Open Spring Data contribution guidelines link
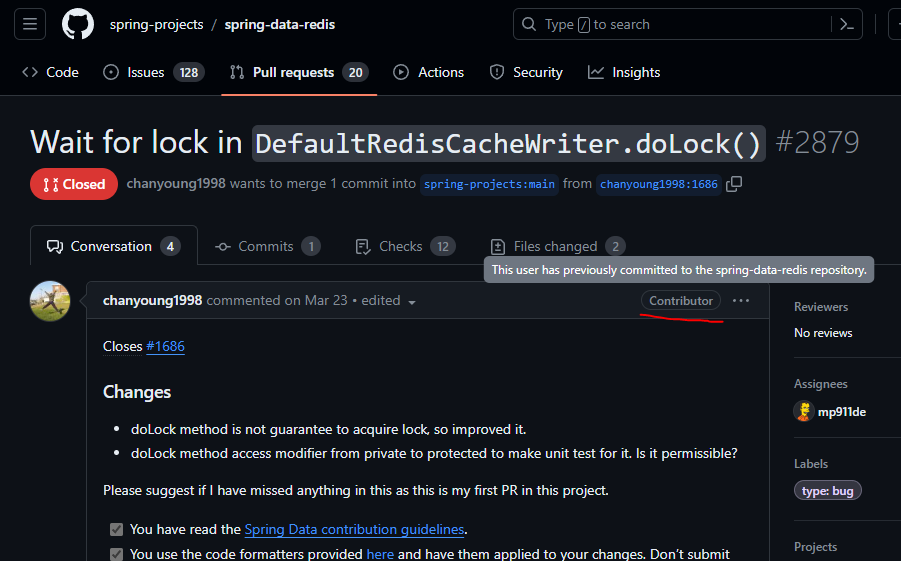Image resolution: width=901 pixels, height=561 pixels. click(355, 529)
